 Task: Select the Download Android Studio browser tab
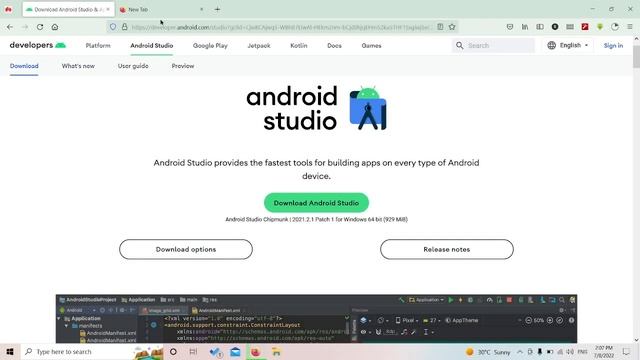point(68,9)
